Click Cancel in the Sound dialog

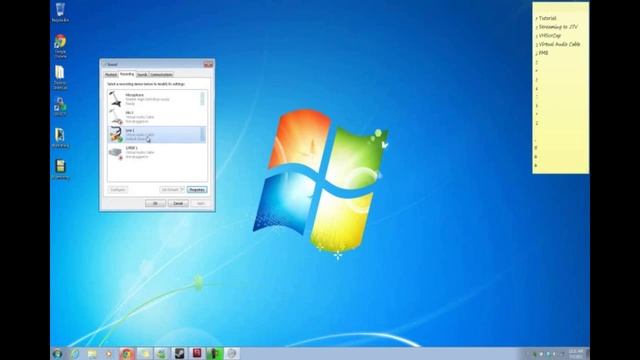(178, 203)
